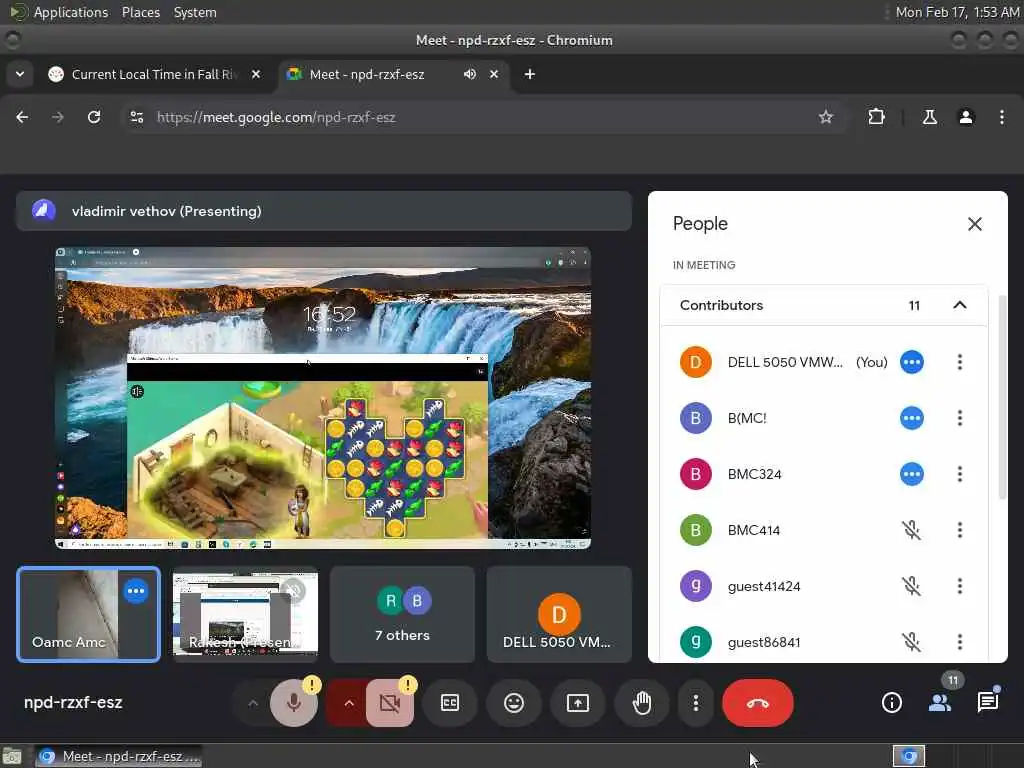1024x768 pixels.
Task: Expand audio settings chevron beside microphone
Action: tap(253, 703)
